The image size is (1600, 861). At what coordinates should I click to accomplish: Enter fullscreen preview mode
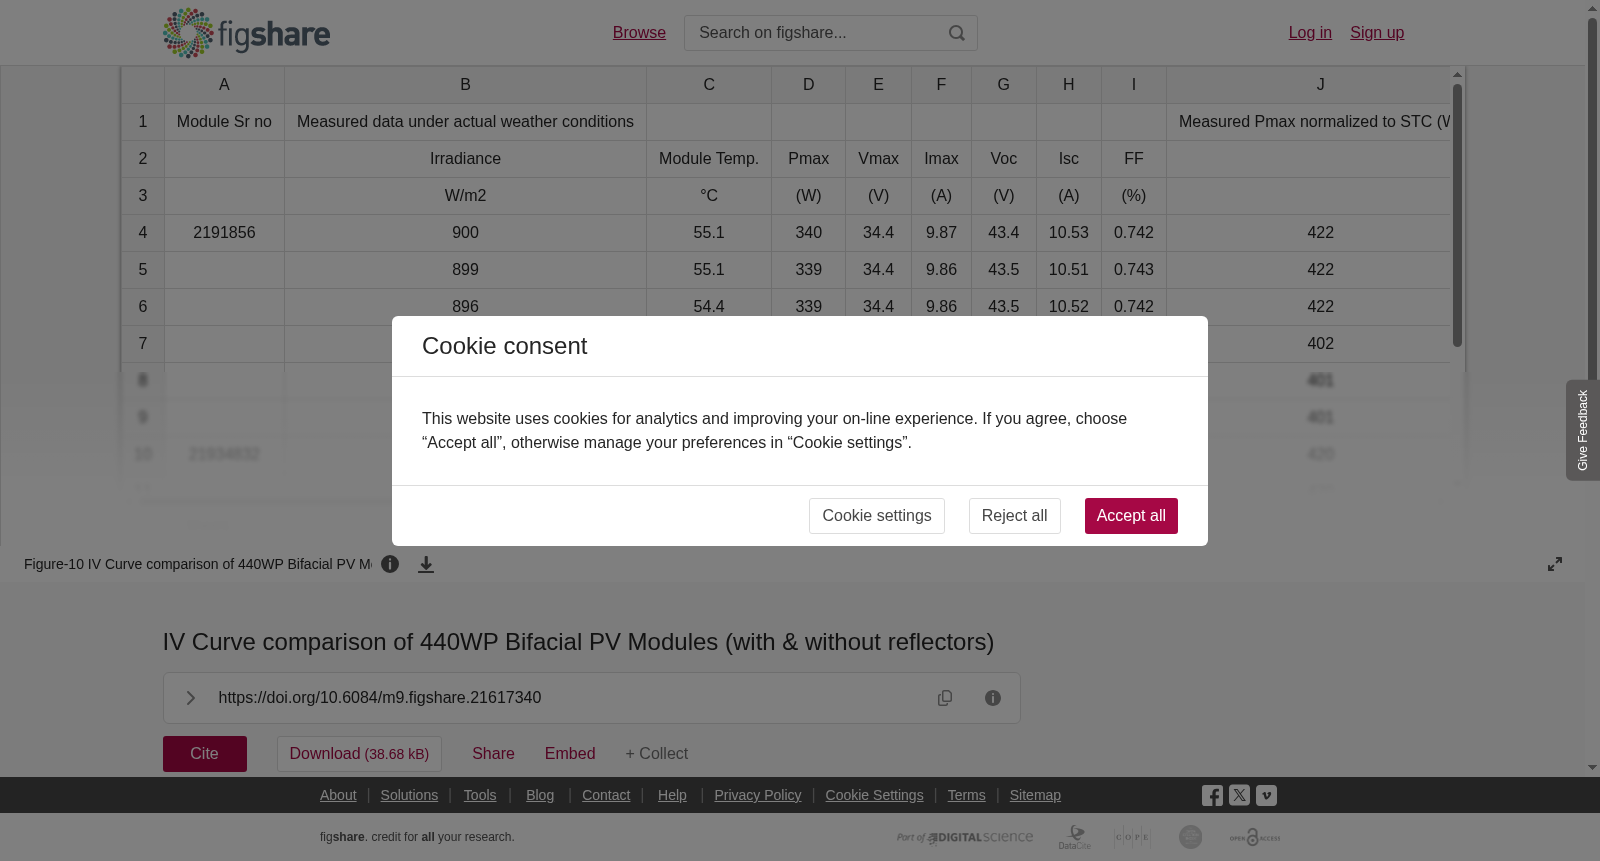(x=1555, y=564)
